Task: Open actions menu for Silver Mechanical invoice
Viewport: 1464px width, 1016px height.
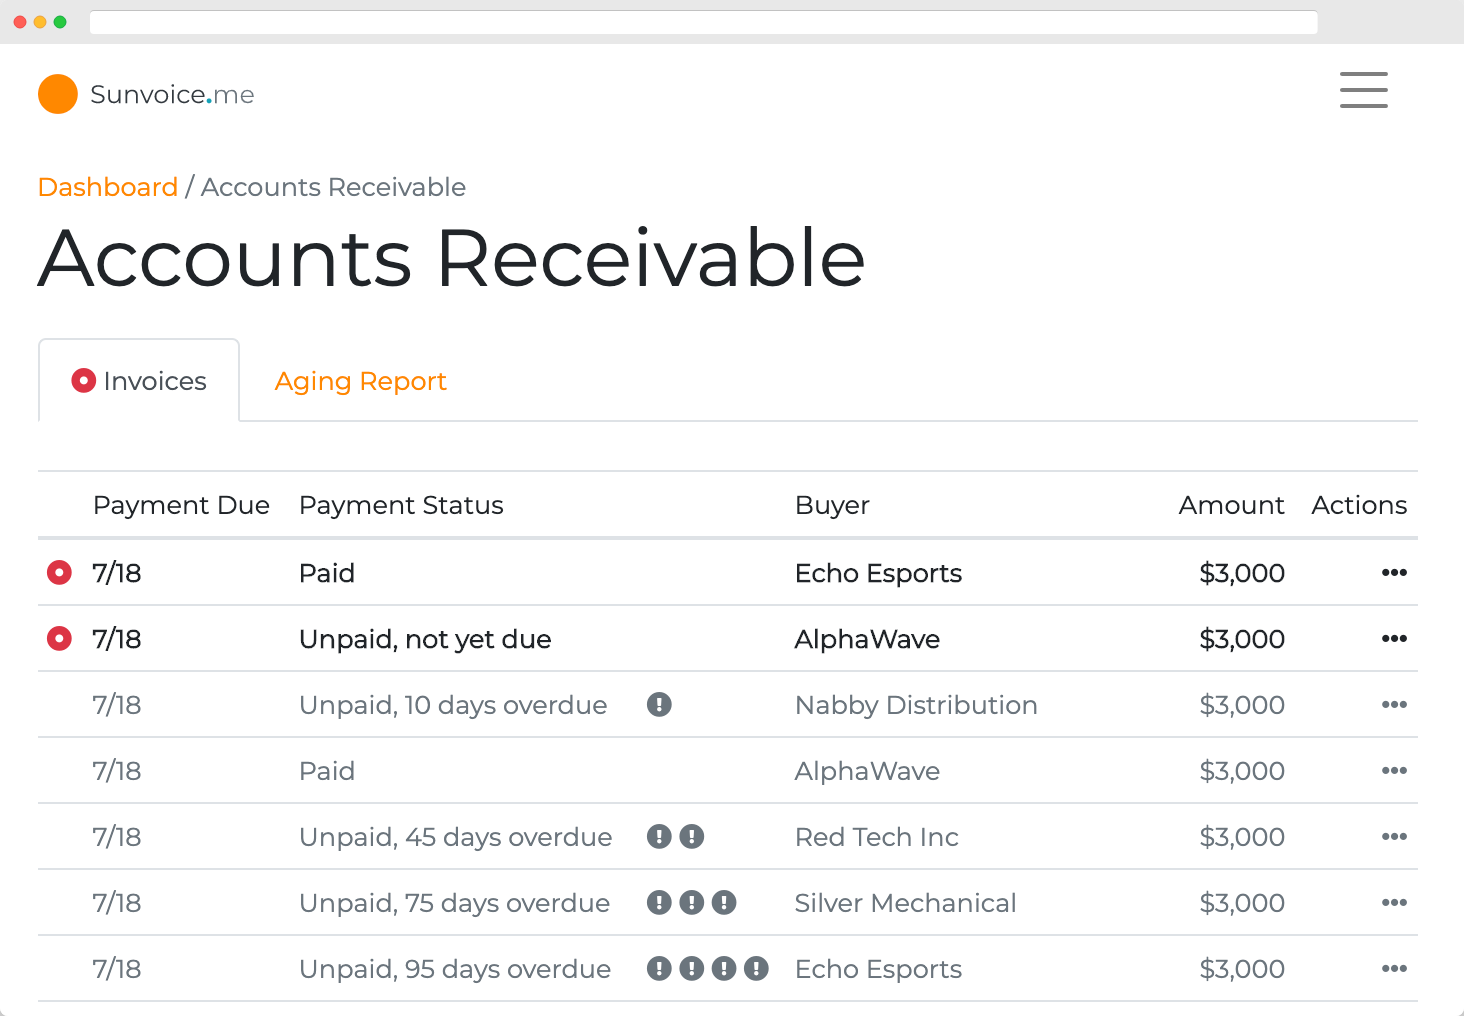Action: (1394, 903)
